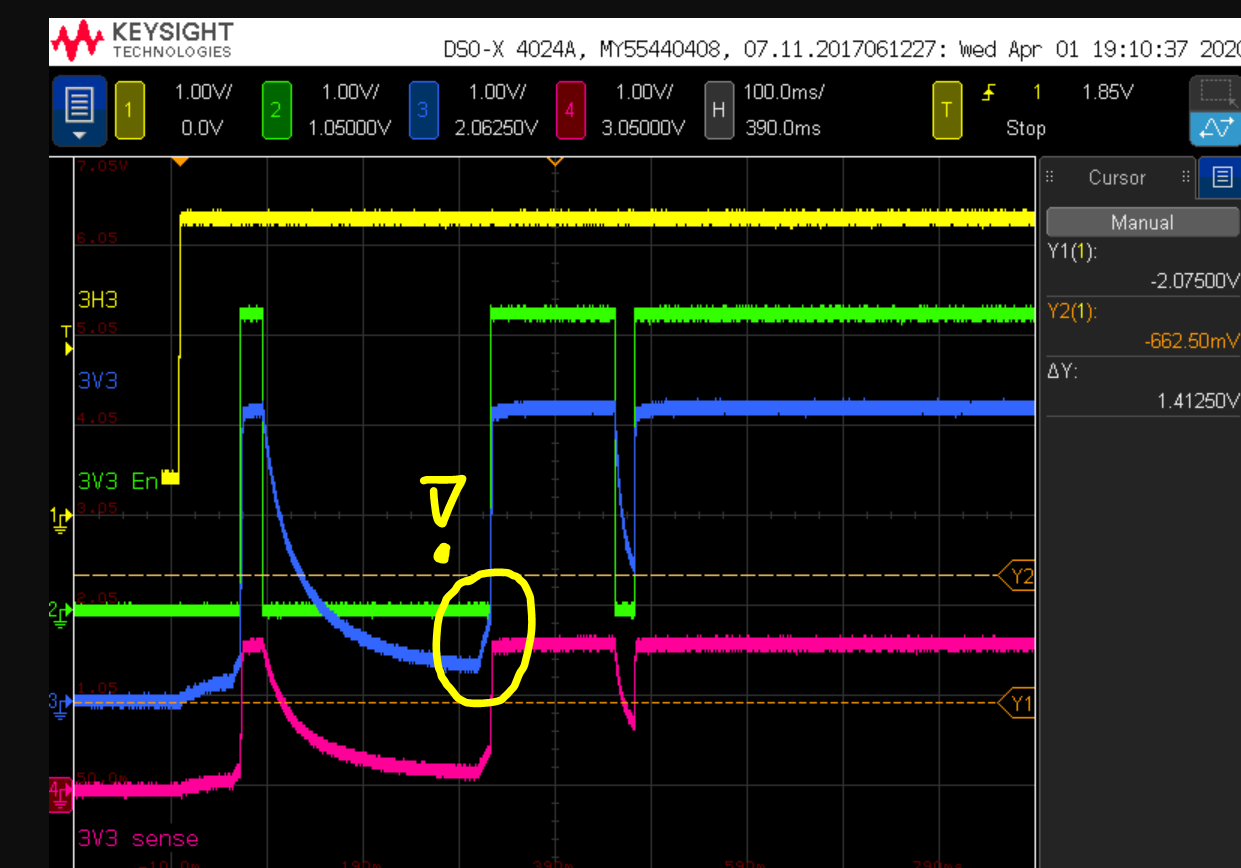
Task: Click the blue 3V3 channel label
Action: 98,380
